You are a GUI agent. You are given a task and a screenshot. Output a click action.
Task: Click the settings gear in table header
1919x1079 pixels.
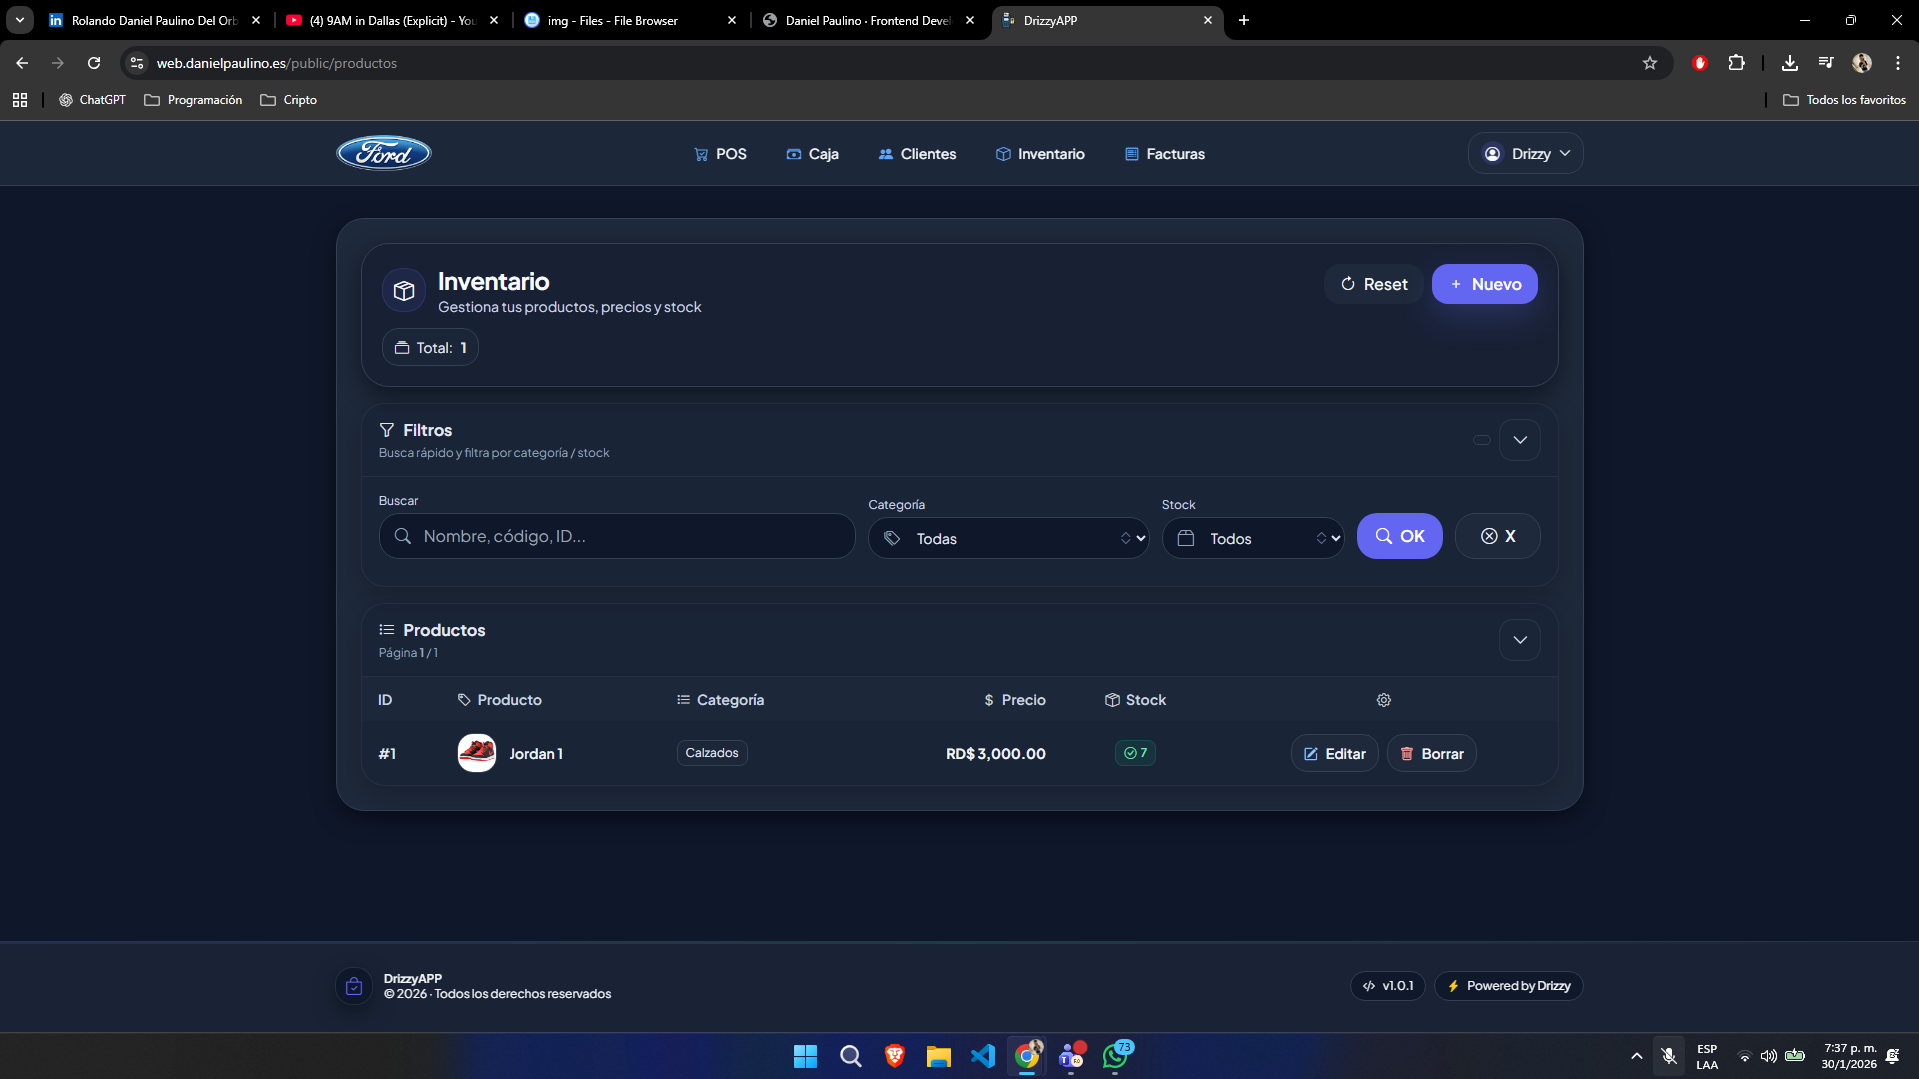click(x=1383, y=700)
